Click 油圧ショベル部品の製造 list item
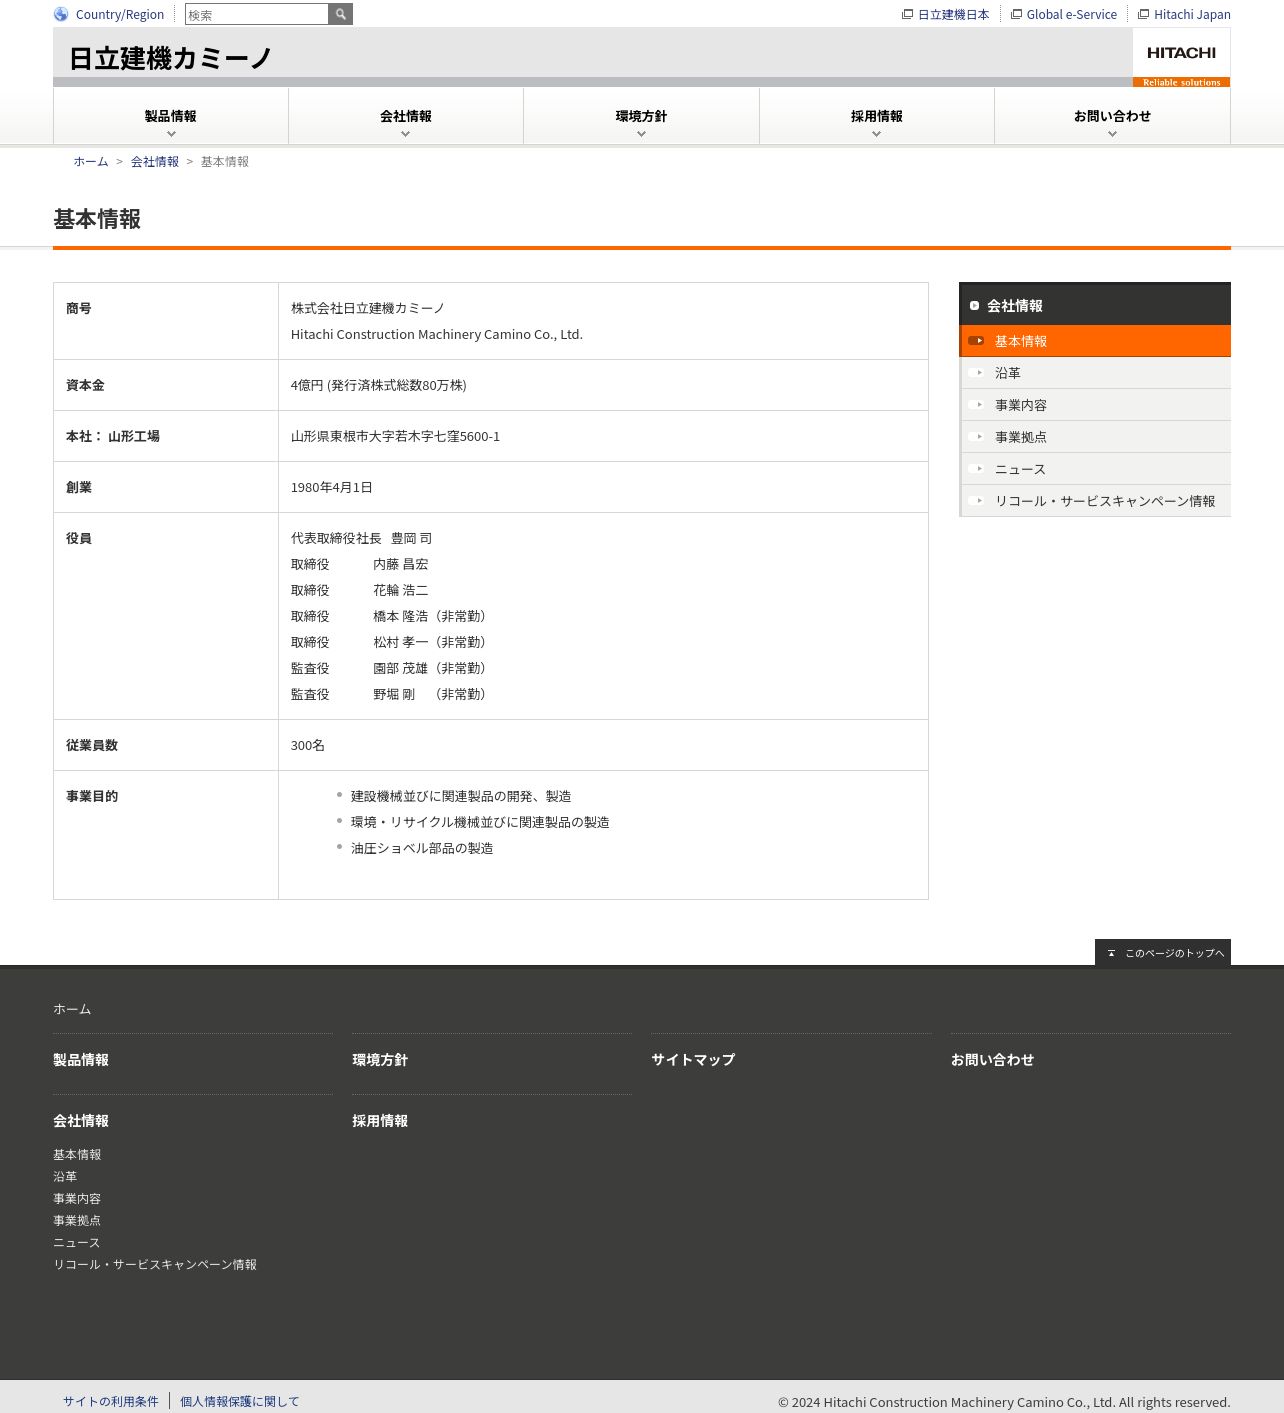Viewport: 1284px width, 1413px height. 422,848
